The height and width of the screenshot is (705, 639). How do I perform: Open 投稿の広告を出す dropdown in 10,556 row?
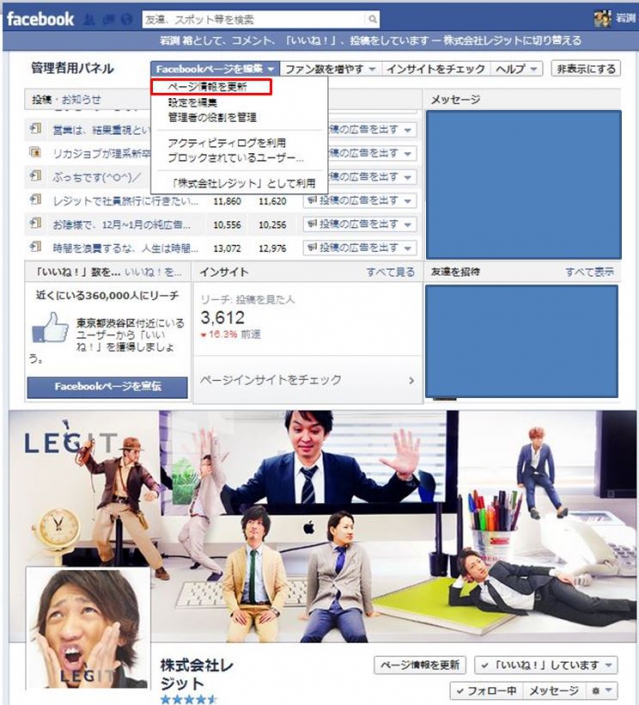tap(360, 224)
